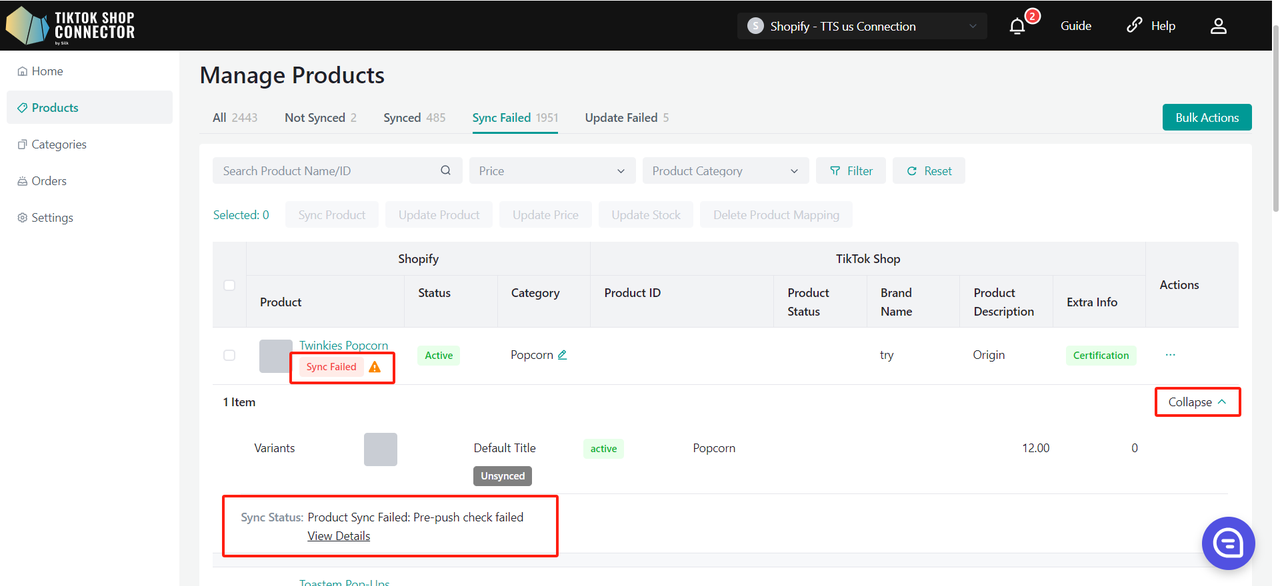
Task: Toggle the select-all checkbox in table header
Action: (229, 285)
